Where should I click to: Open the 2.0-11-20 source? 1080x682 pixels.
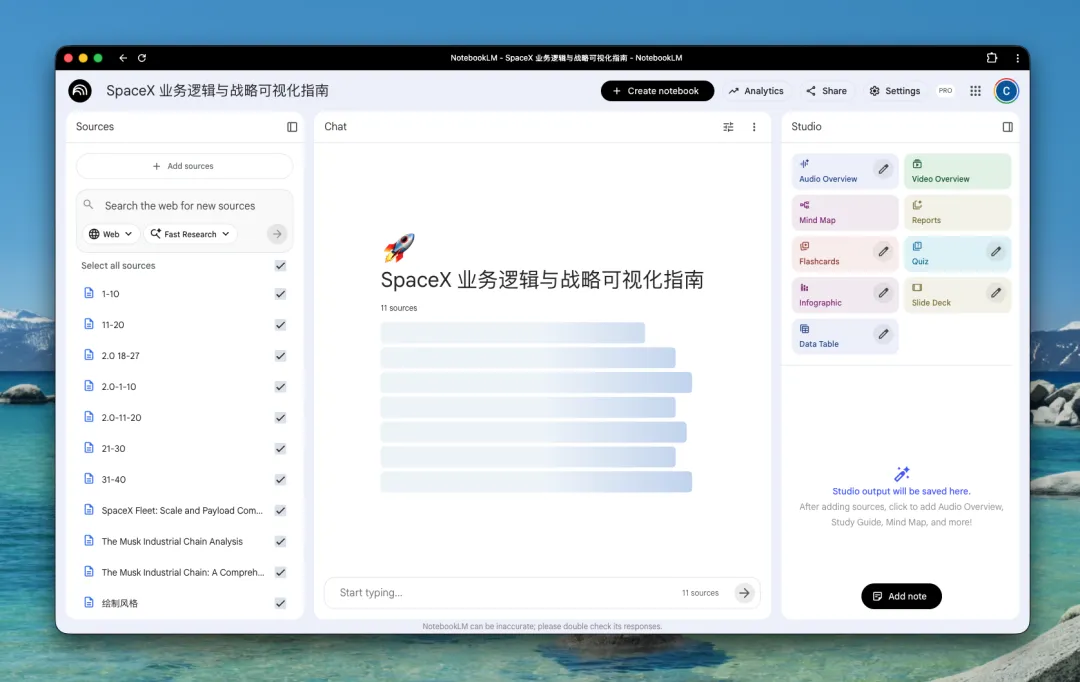[x=121, y=417]
